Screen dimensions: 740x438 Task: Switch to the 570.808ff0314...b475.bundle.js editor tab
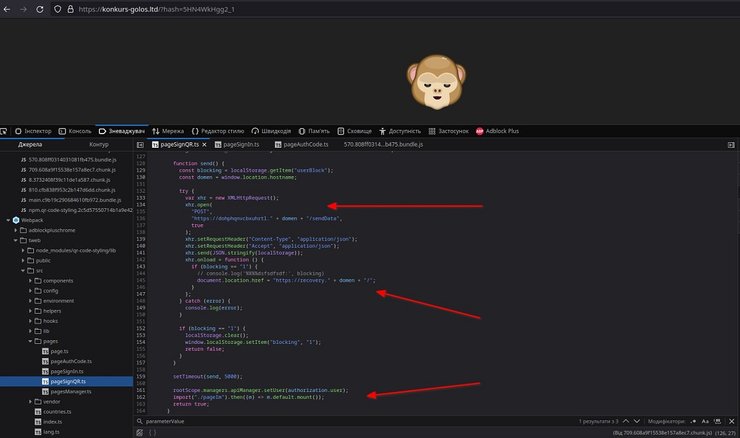pos(383,144)
